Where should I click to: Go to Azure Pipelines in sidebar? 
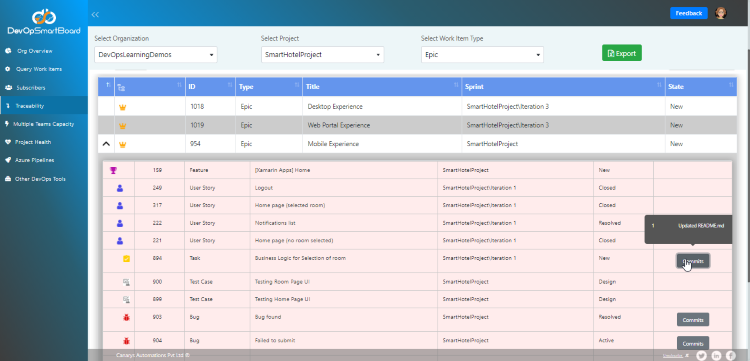pyautogui.click(x=34, y=160)
